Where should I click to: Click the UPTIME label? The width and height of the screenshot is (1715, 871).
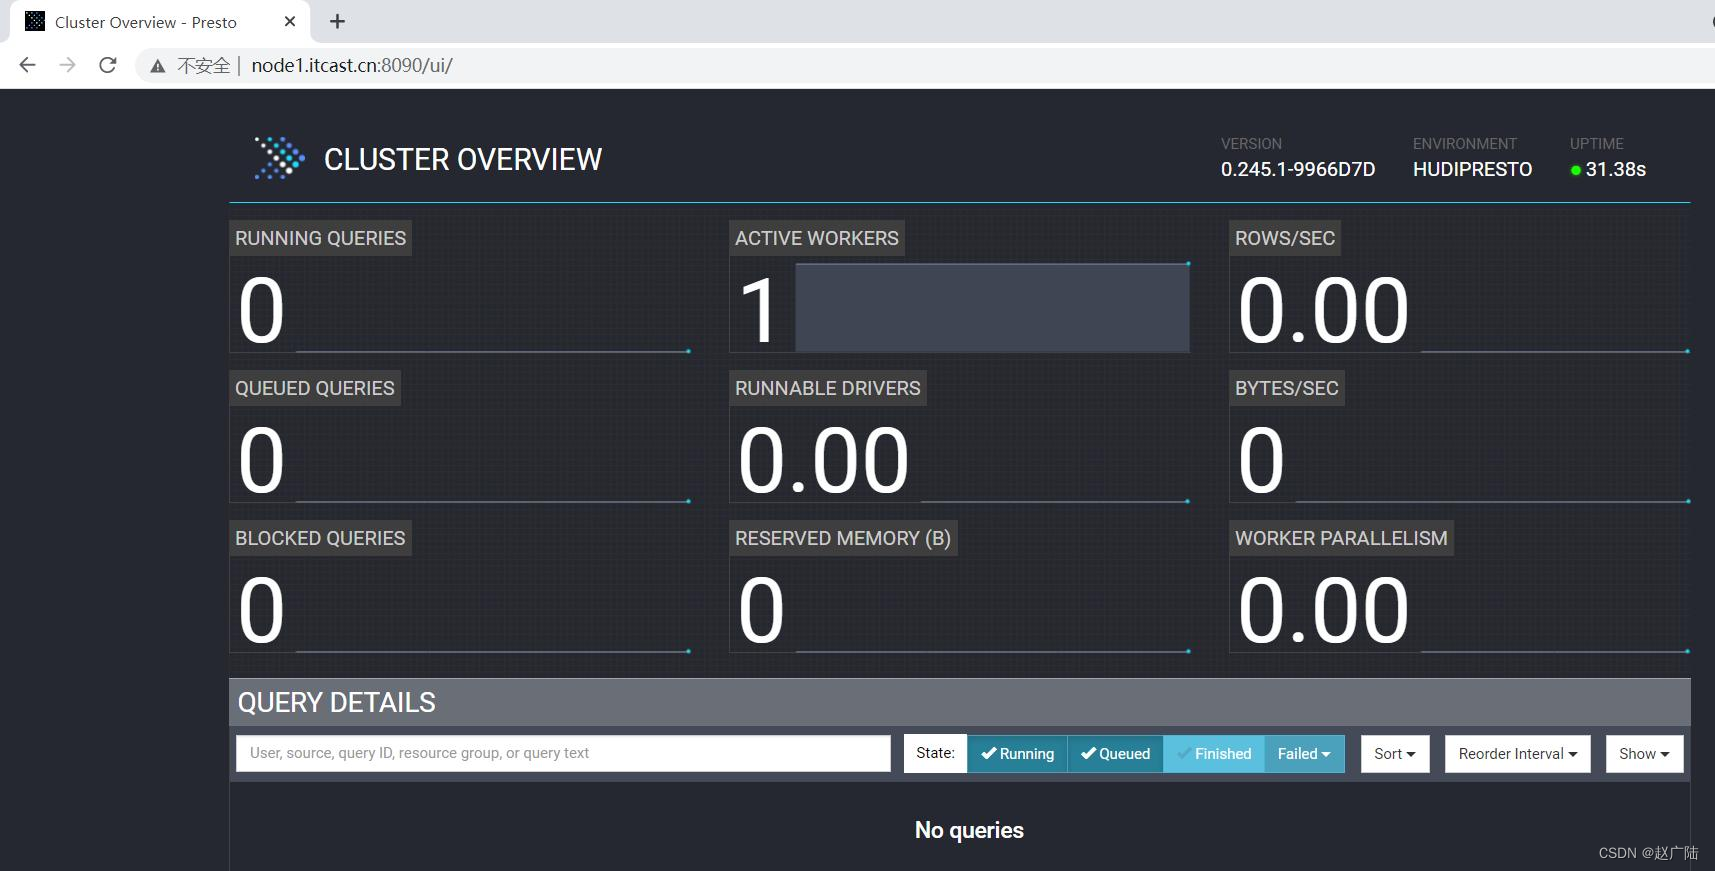point(1597,144)
